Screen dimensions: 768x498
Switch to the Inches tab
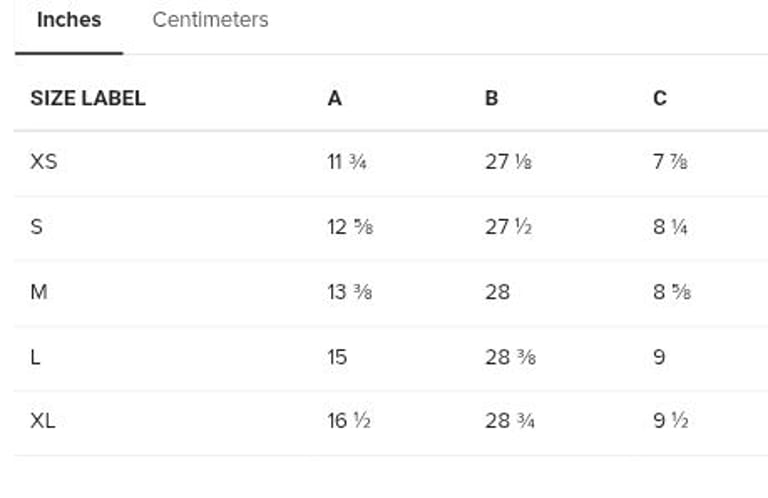click(69, 20)
